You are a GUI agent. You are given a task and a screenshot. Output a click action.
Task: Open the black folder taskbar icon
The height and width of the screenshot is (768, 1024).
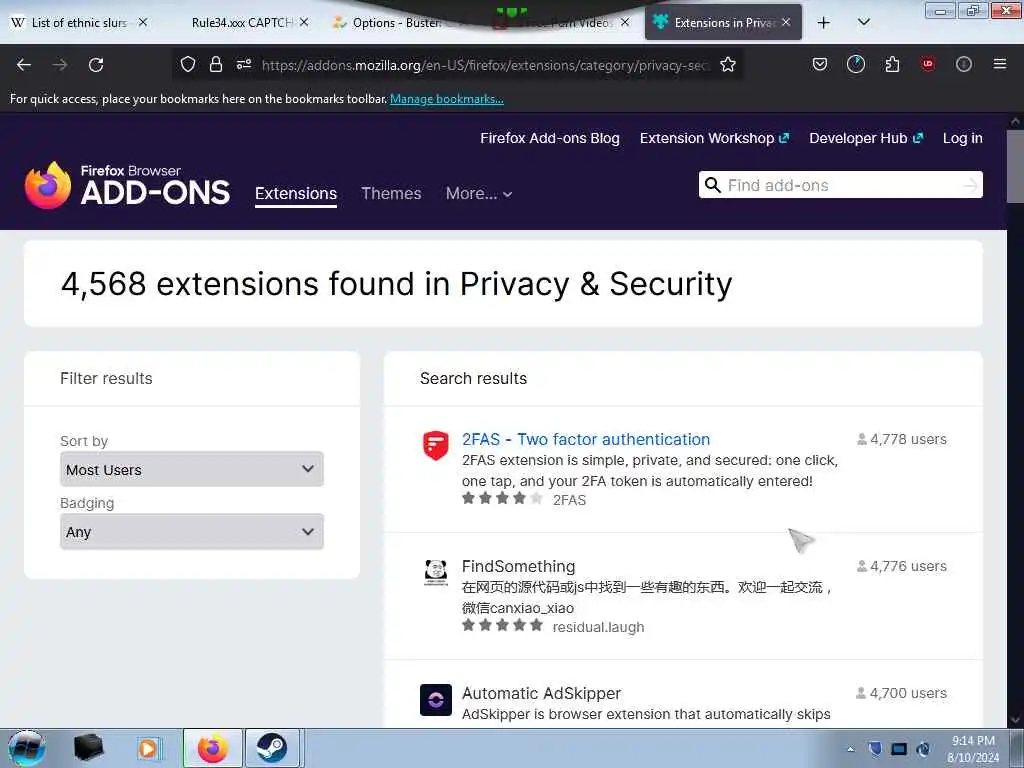[x=88, y=748]
